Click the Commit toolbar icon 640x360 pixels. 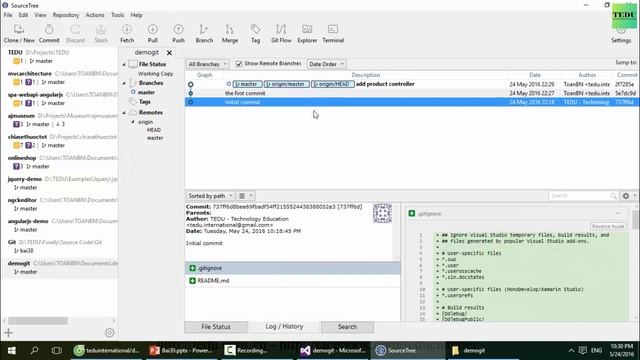[49, 33]
